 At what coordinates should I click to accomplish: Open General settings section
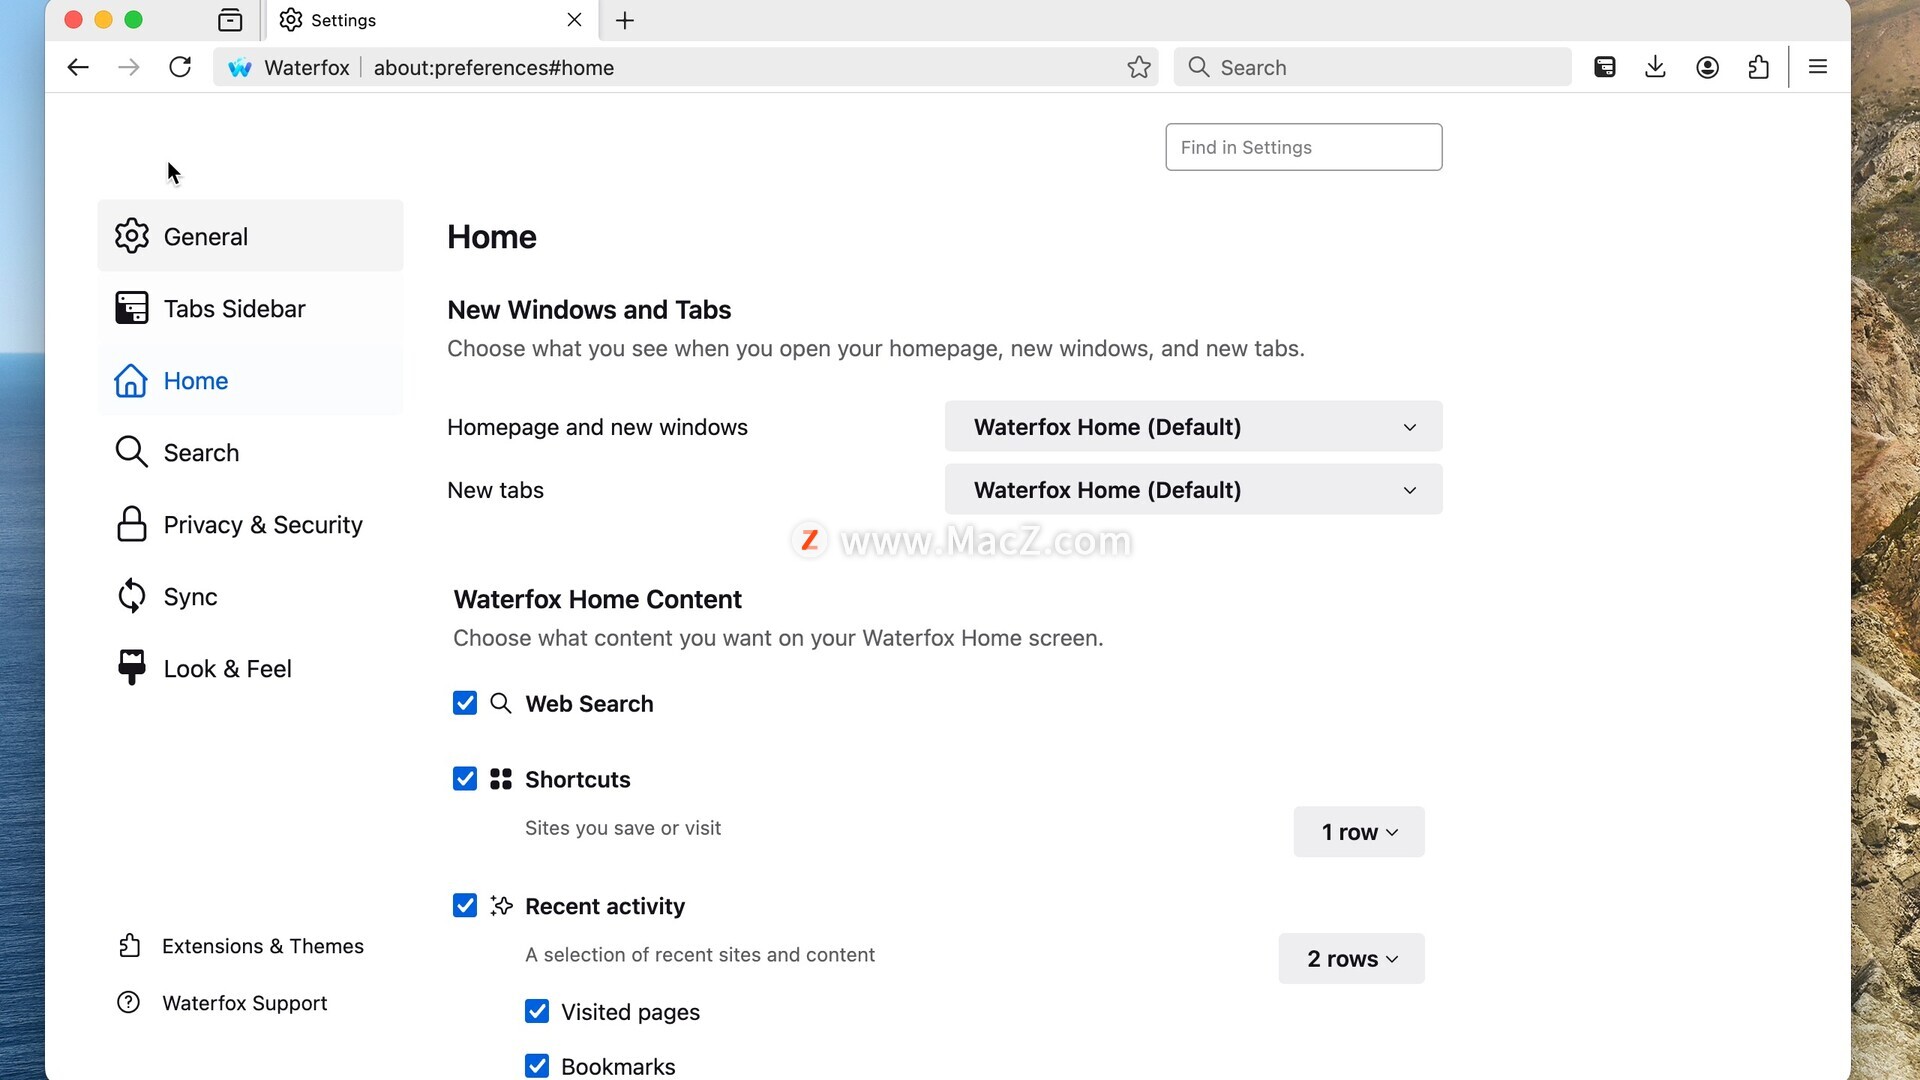point(250,236)
